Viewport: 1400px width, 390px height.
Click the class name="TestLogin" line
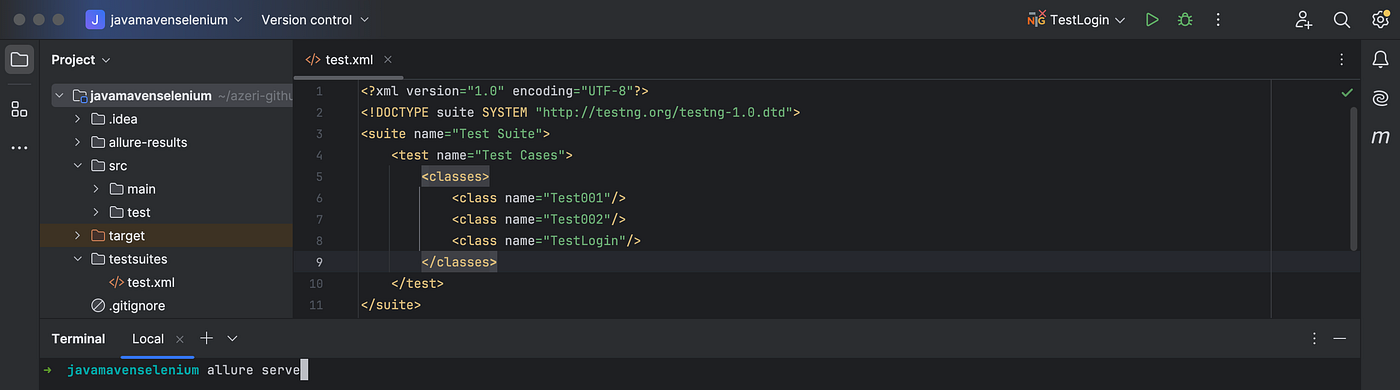546,241
